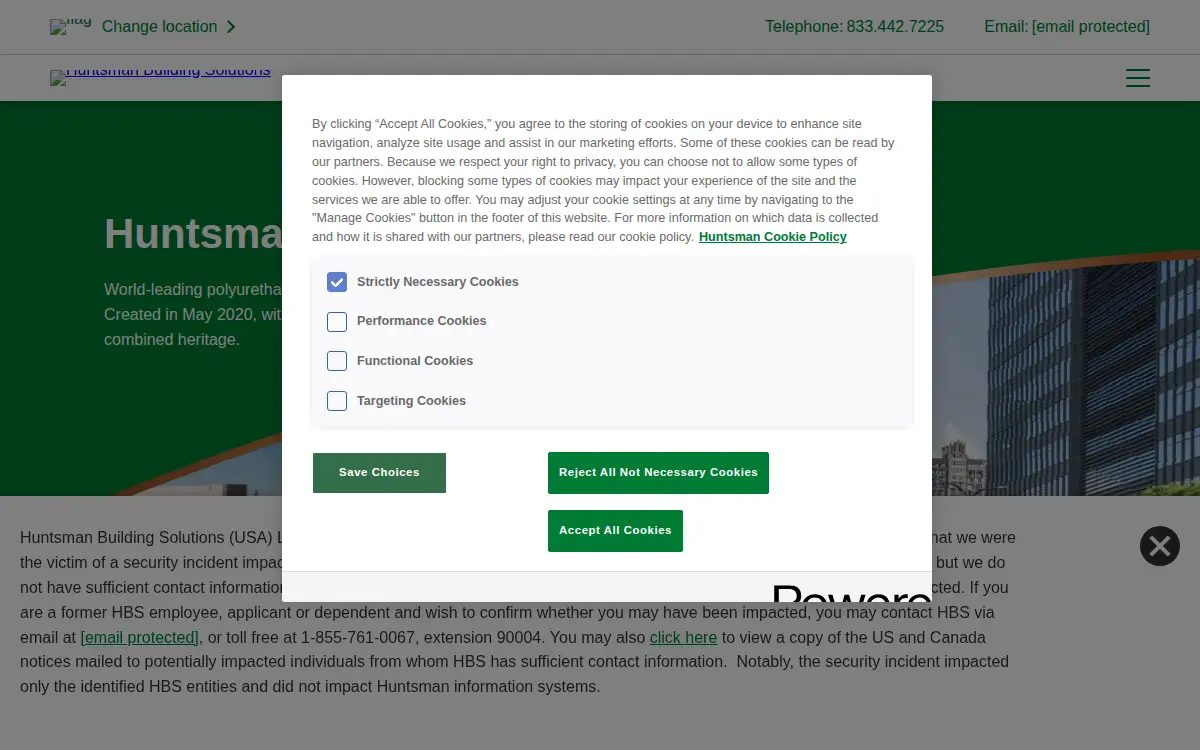Select the 'Performance Cookies' label text
The height and width of the screenshot is (750, 1200).
pos(421,321)
